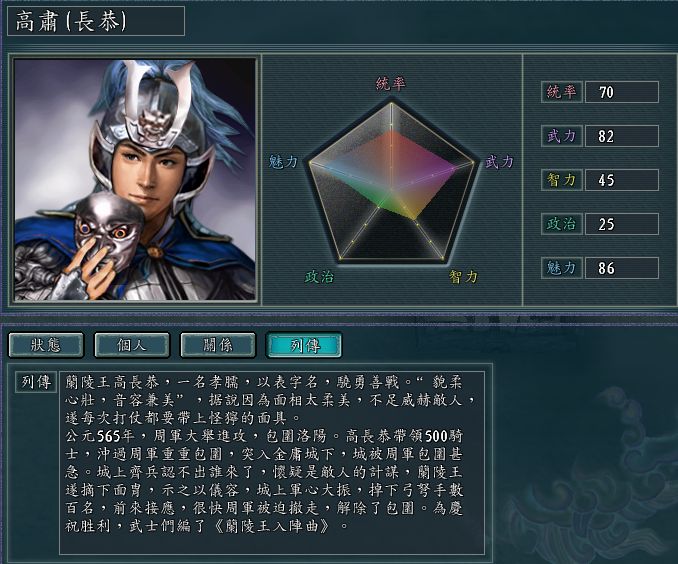Select the 統率 value field showing 70

(x=622, y=92)
